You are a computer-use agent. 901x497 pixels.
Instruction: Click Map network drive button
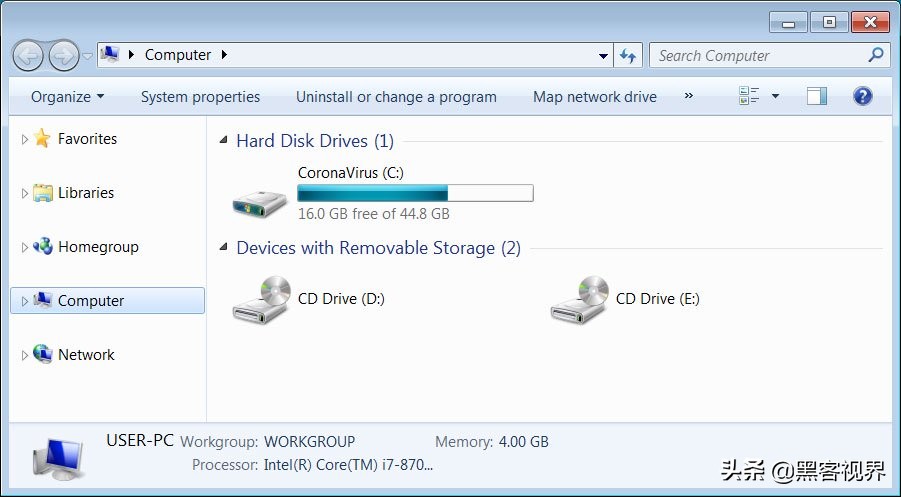(x=594, y=97)
